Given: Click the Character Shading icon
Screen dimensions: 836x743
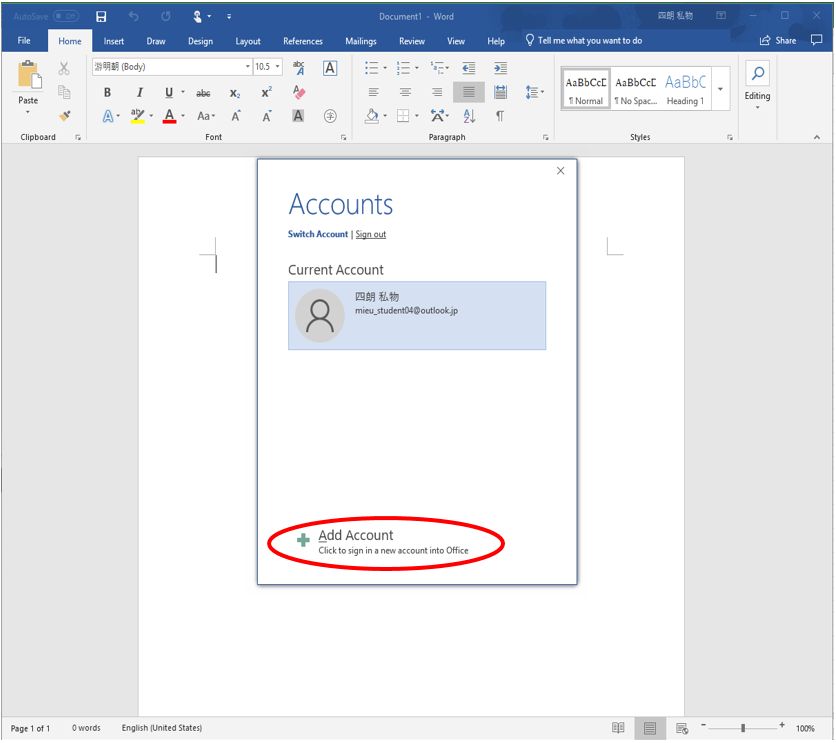Looking at the screenshot, I should (298, 116).
